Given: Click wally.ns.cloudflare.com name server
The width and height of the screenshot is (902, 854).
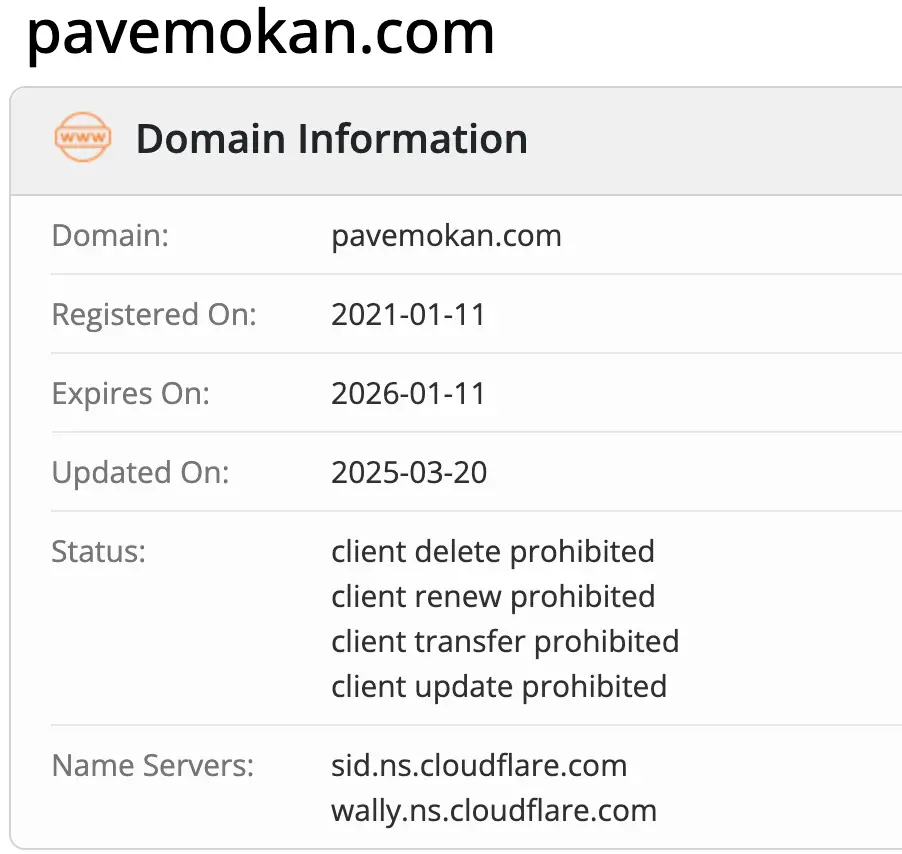Looking at the screenshot, I should [x=494, y=810].
